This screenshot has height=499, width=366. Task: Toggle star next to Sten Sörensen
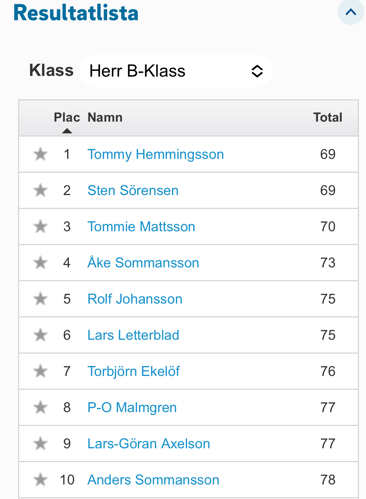click(x=40, y=190)
